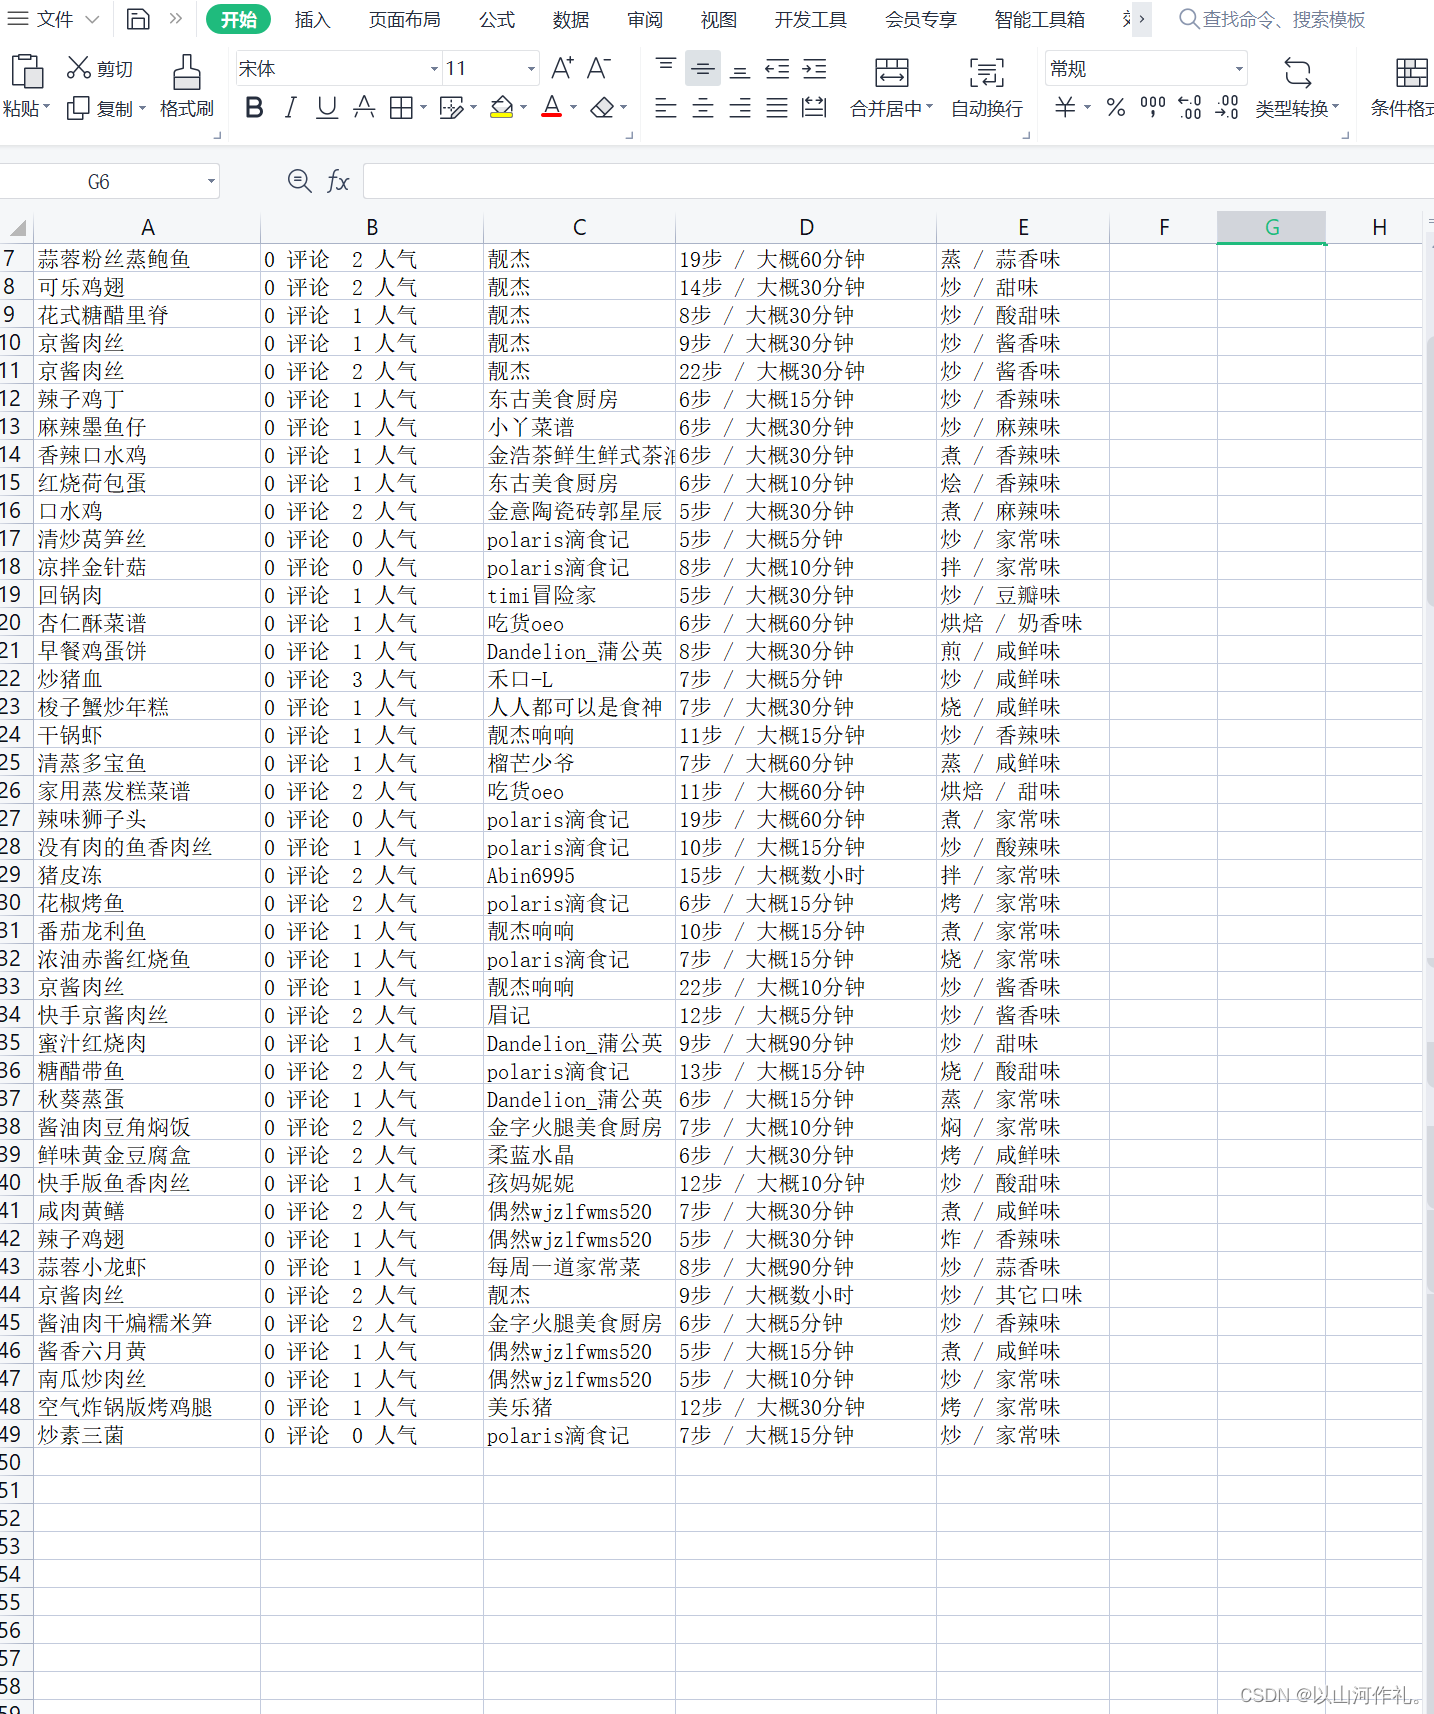
Task: Expand the Paste options arrow
Action: [x=46, y=108]
